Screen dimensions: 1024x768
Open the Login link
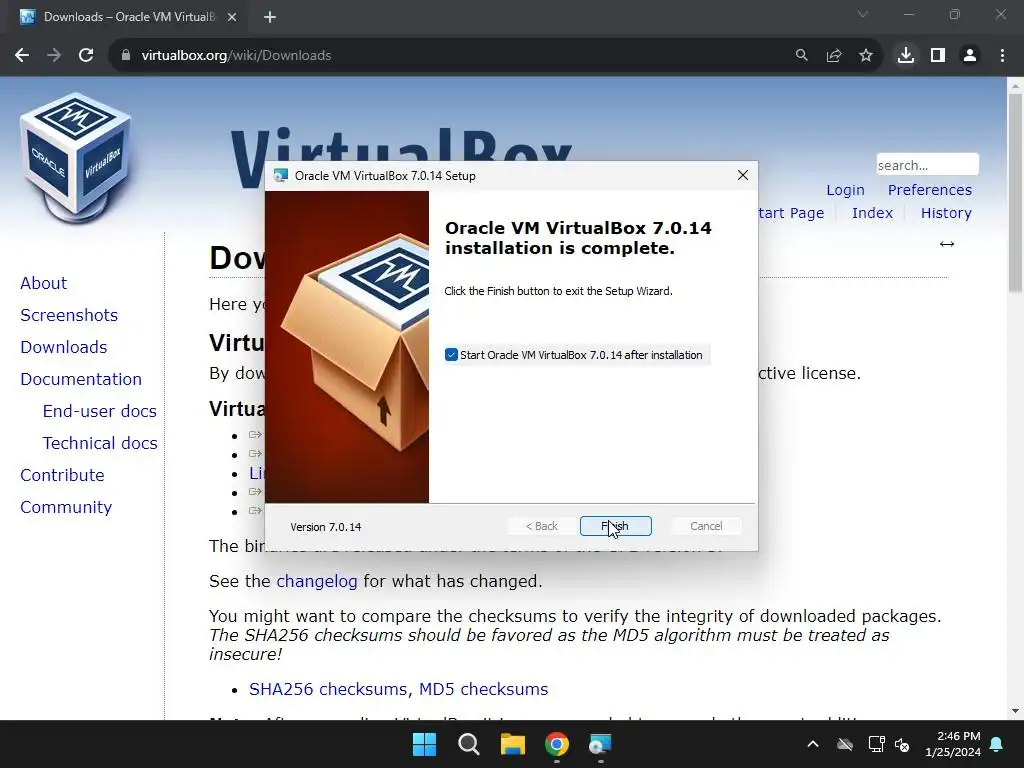[x=845, y=190]
